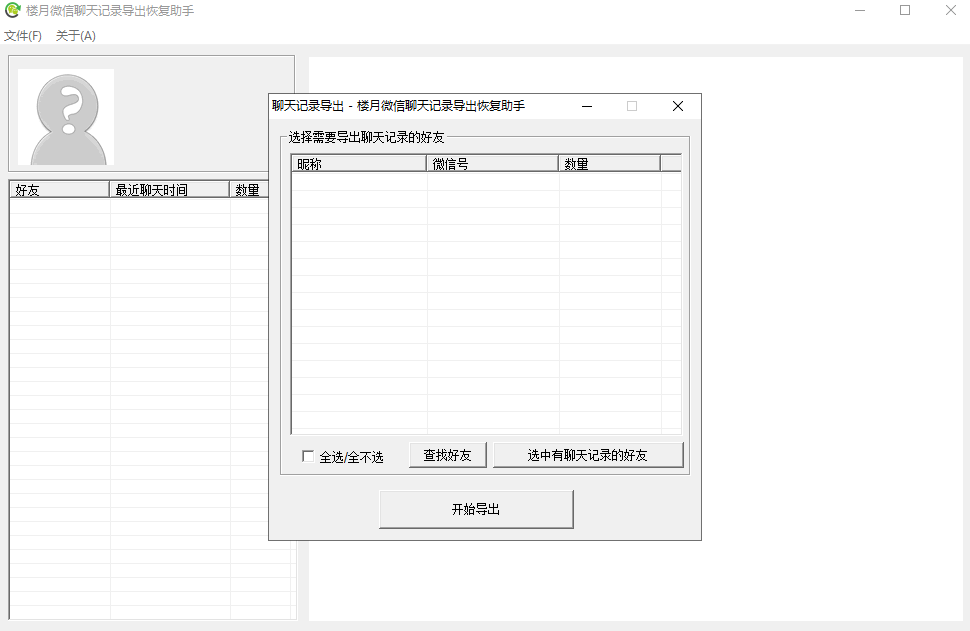Sort by the 微信号 column header
This screenshot has width=970, height=631.
tap(492, 164)
